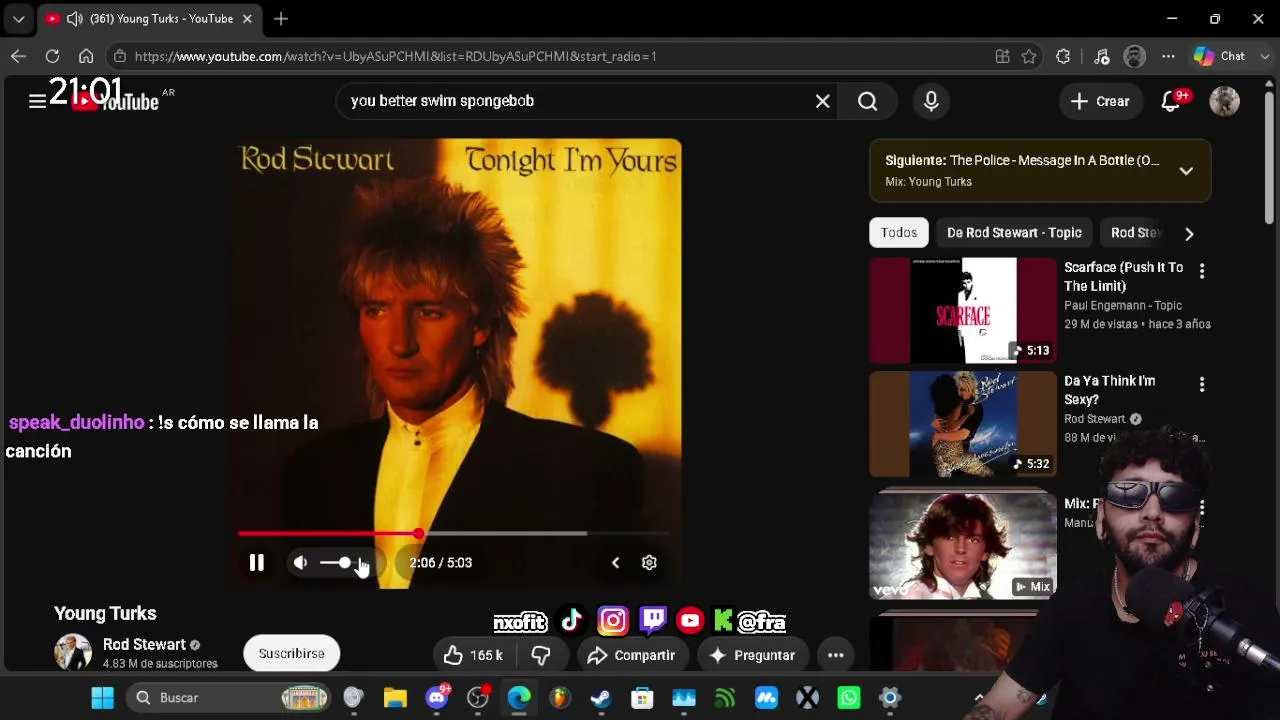This screenshot has width=1280, height=720.
Task: Open the Windows Start menu
Action: click(x=102, y=698)
